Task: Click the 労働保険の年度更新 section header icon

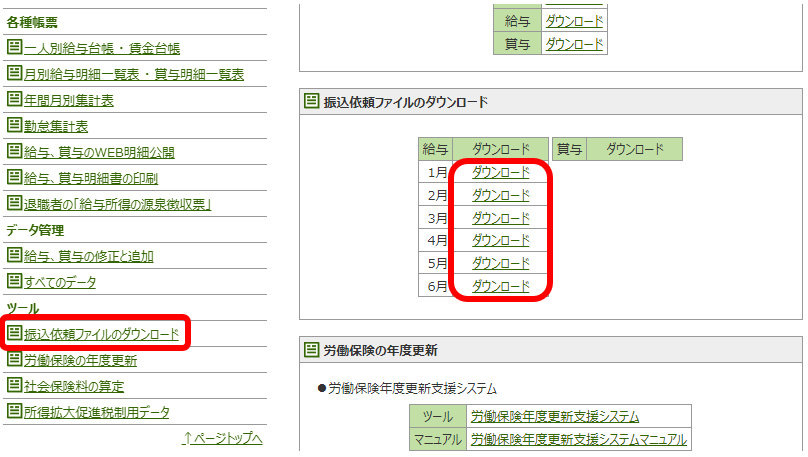Action: click(312, 351)
